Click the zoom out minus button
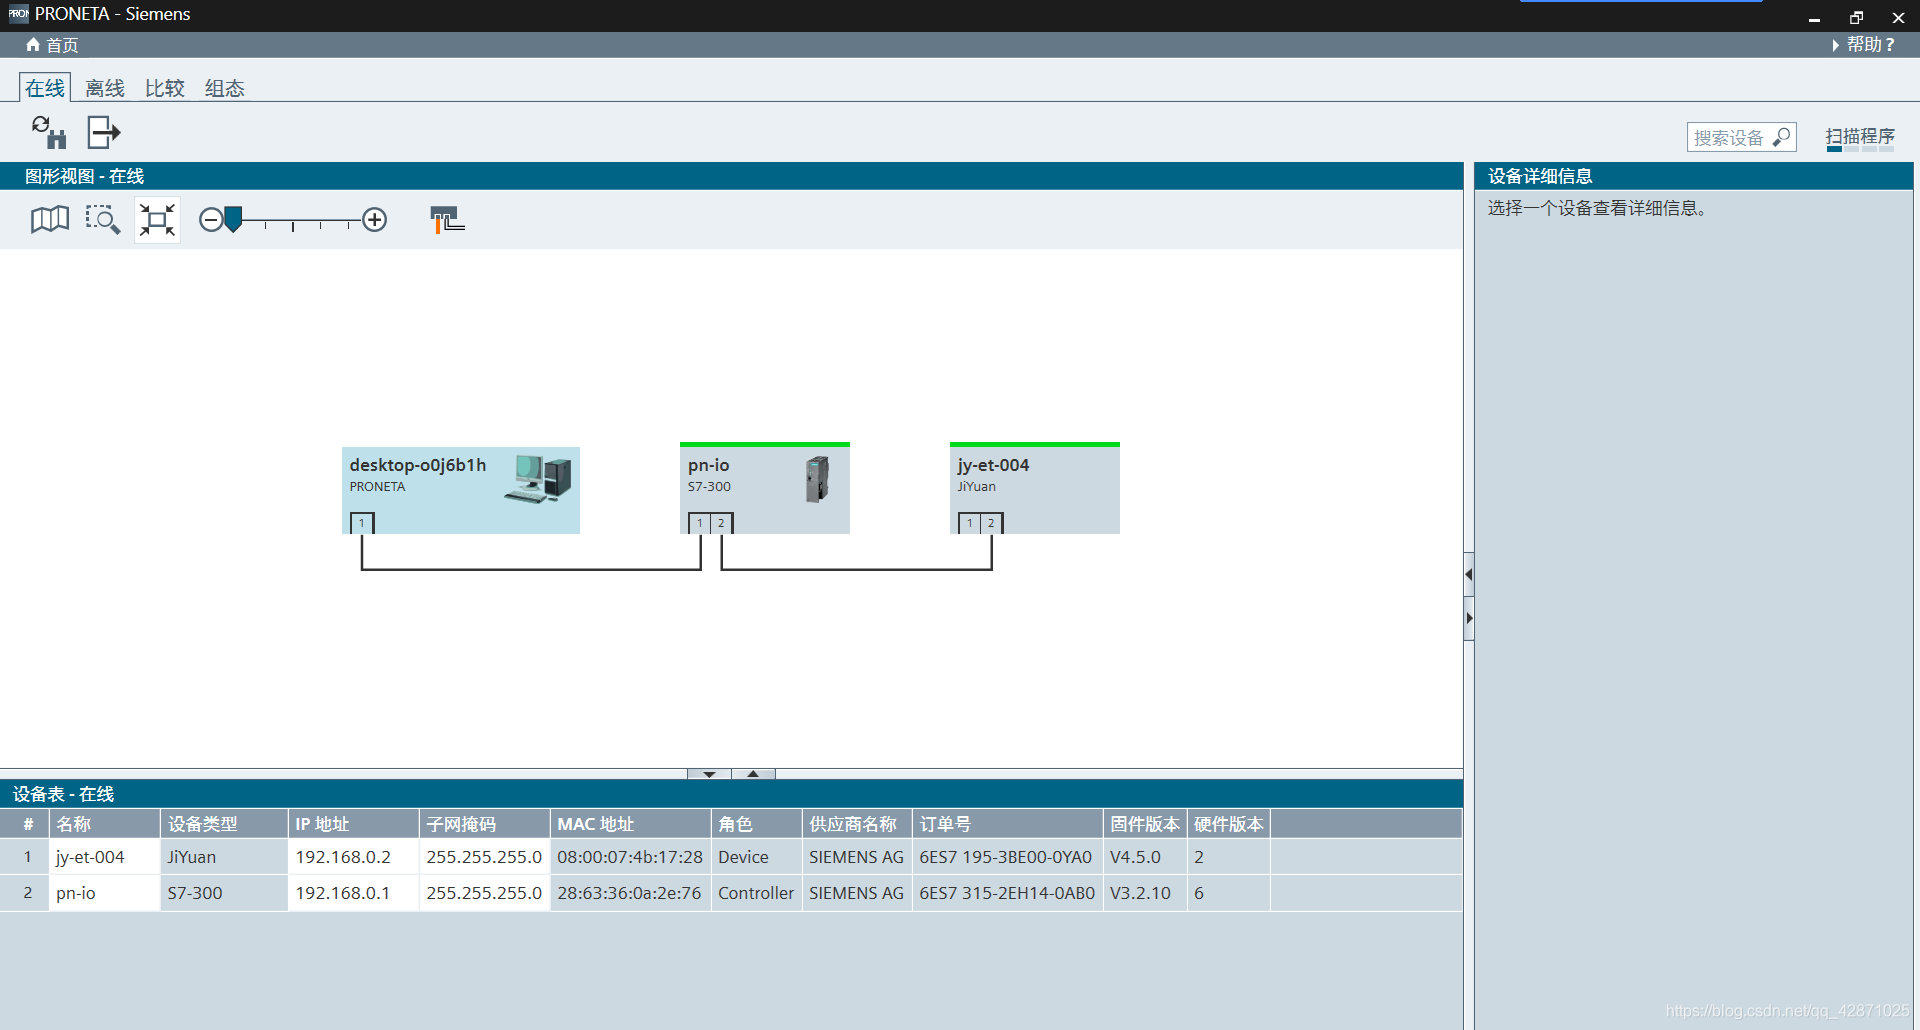The width and height of the screenshot is (1920, 1030). 211,220
